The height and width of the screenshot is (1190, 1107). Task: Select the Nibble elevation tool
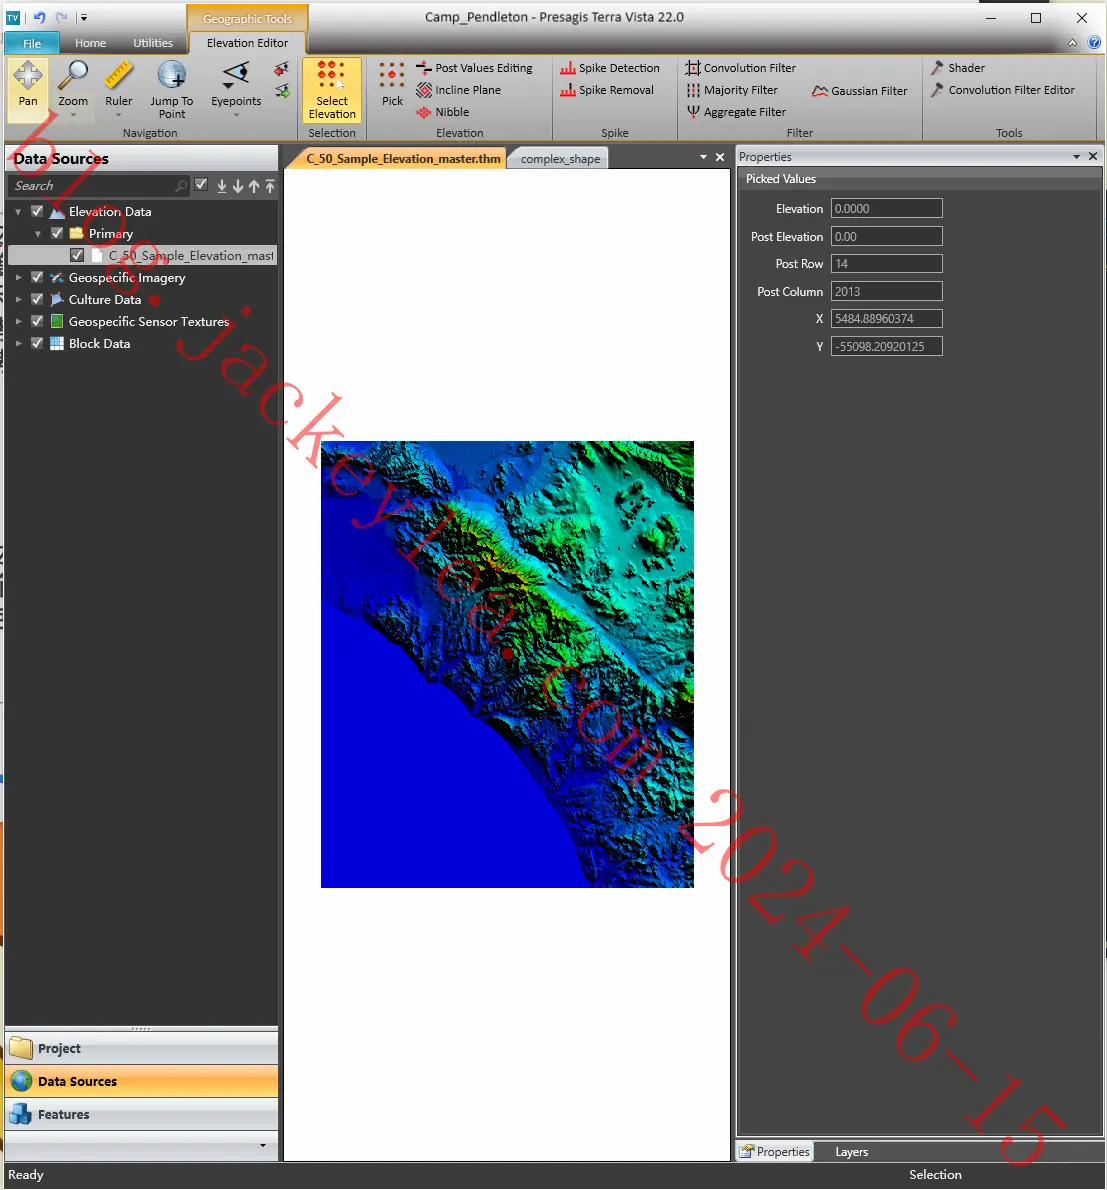click(x=443, y=112)
